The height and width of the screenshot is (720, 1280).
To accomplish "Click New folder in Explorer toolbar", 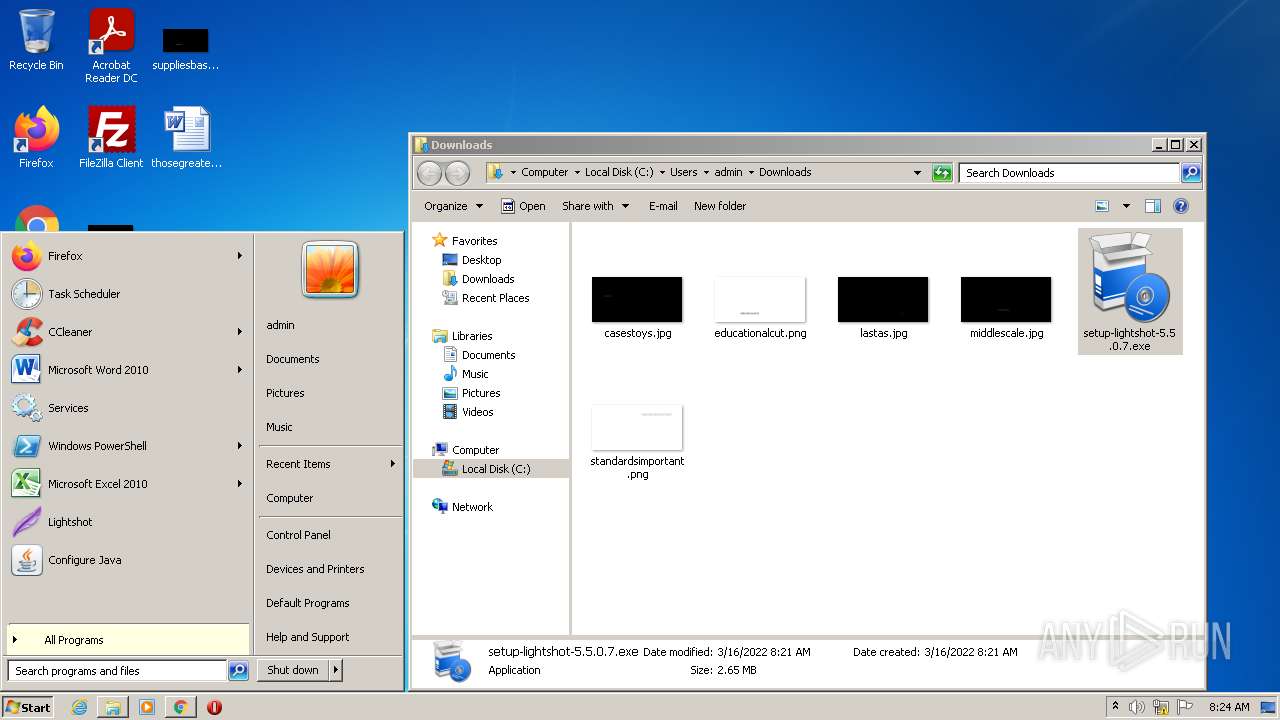I will [720, 206].
